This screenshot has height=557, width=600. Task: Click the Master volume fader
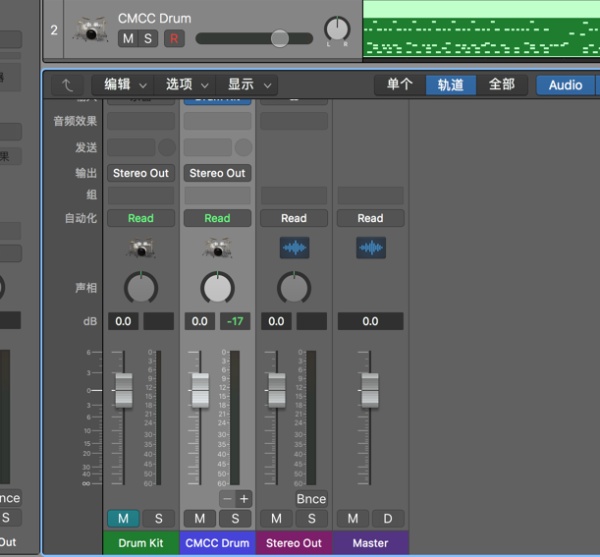click(x=370, y=390)
